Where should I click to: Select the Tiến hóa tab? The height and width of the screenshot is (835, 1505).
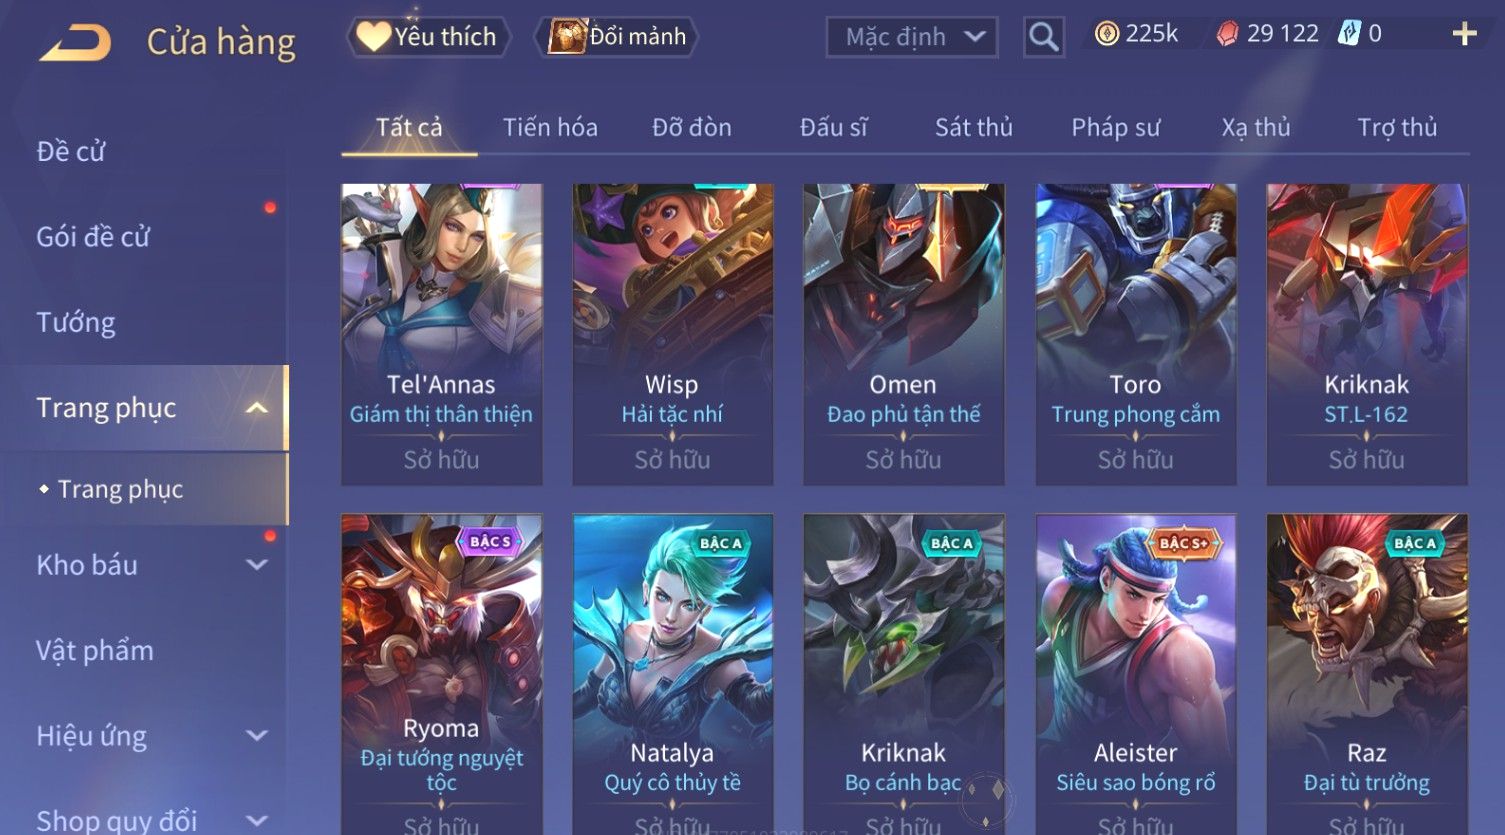[550, 127]
